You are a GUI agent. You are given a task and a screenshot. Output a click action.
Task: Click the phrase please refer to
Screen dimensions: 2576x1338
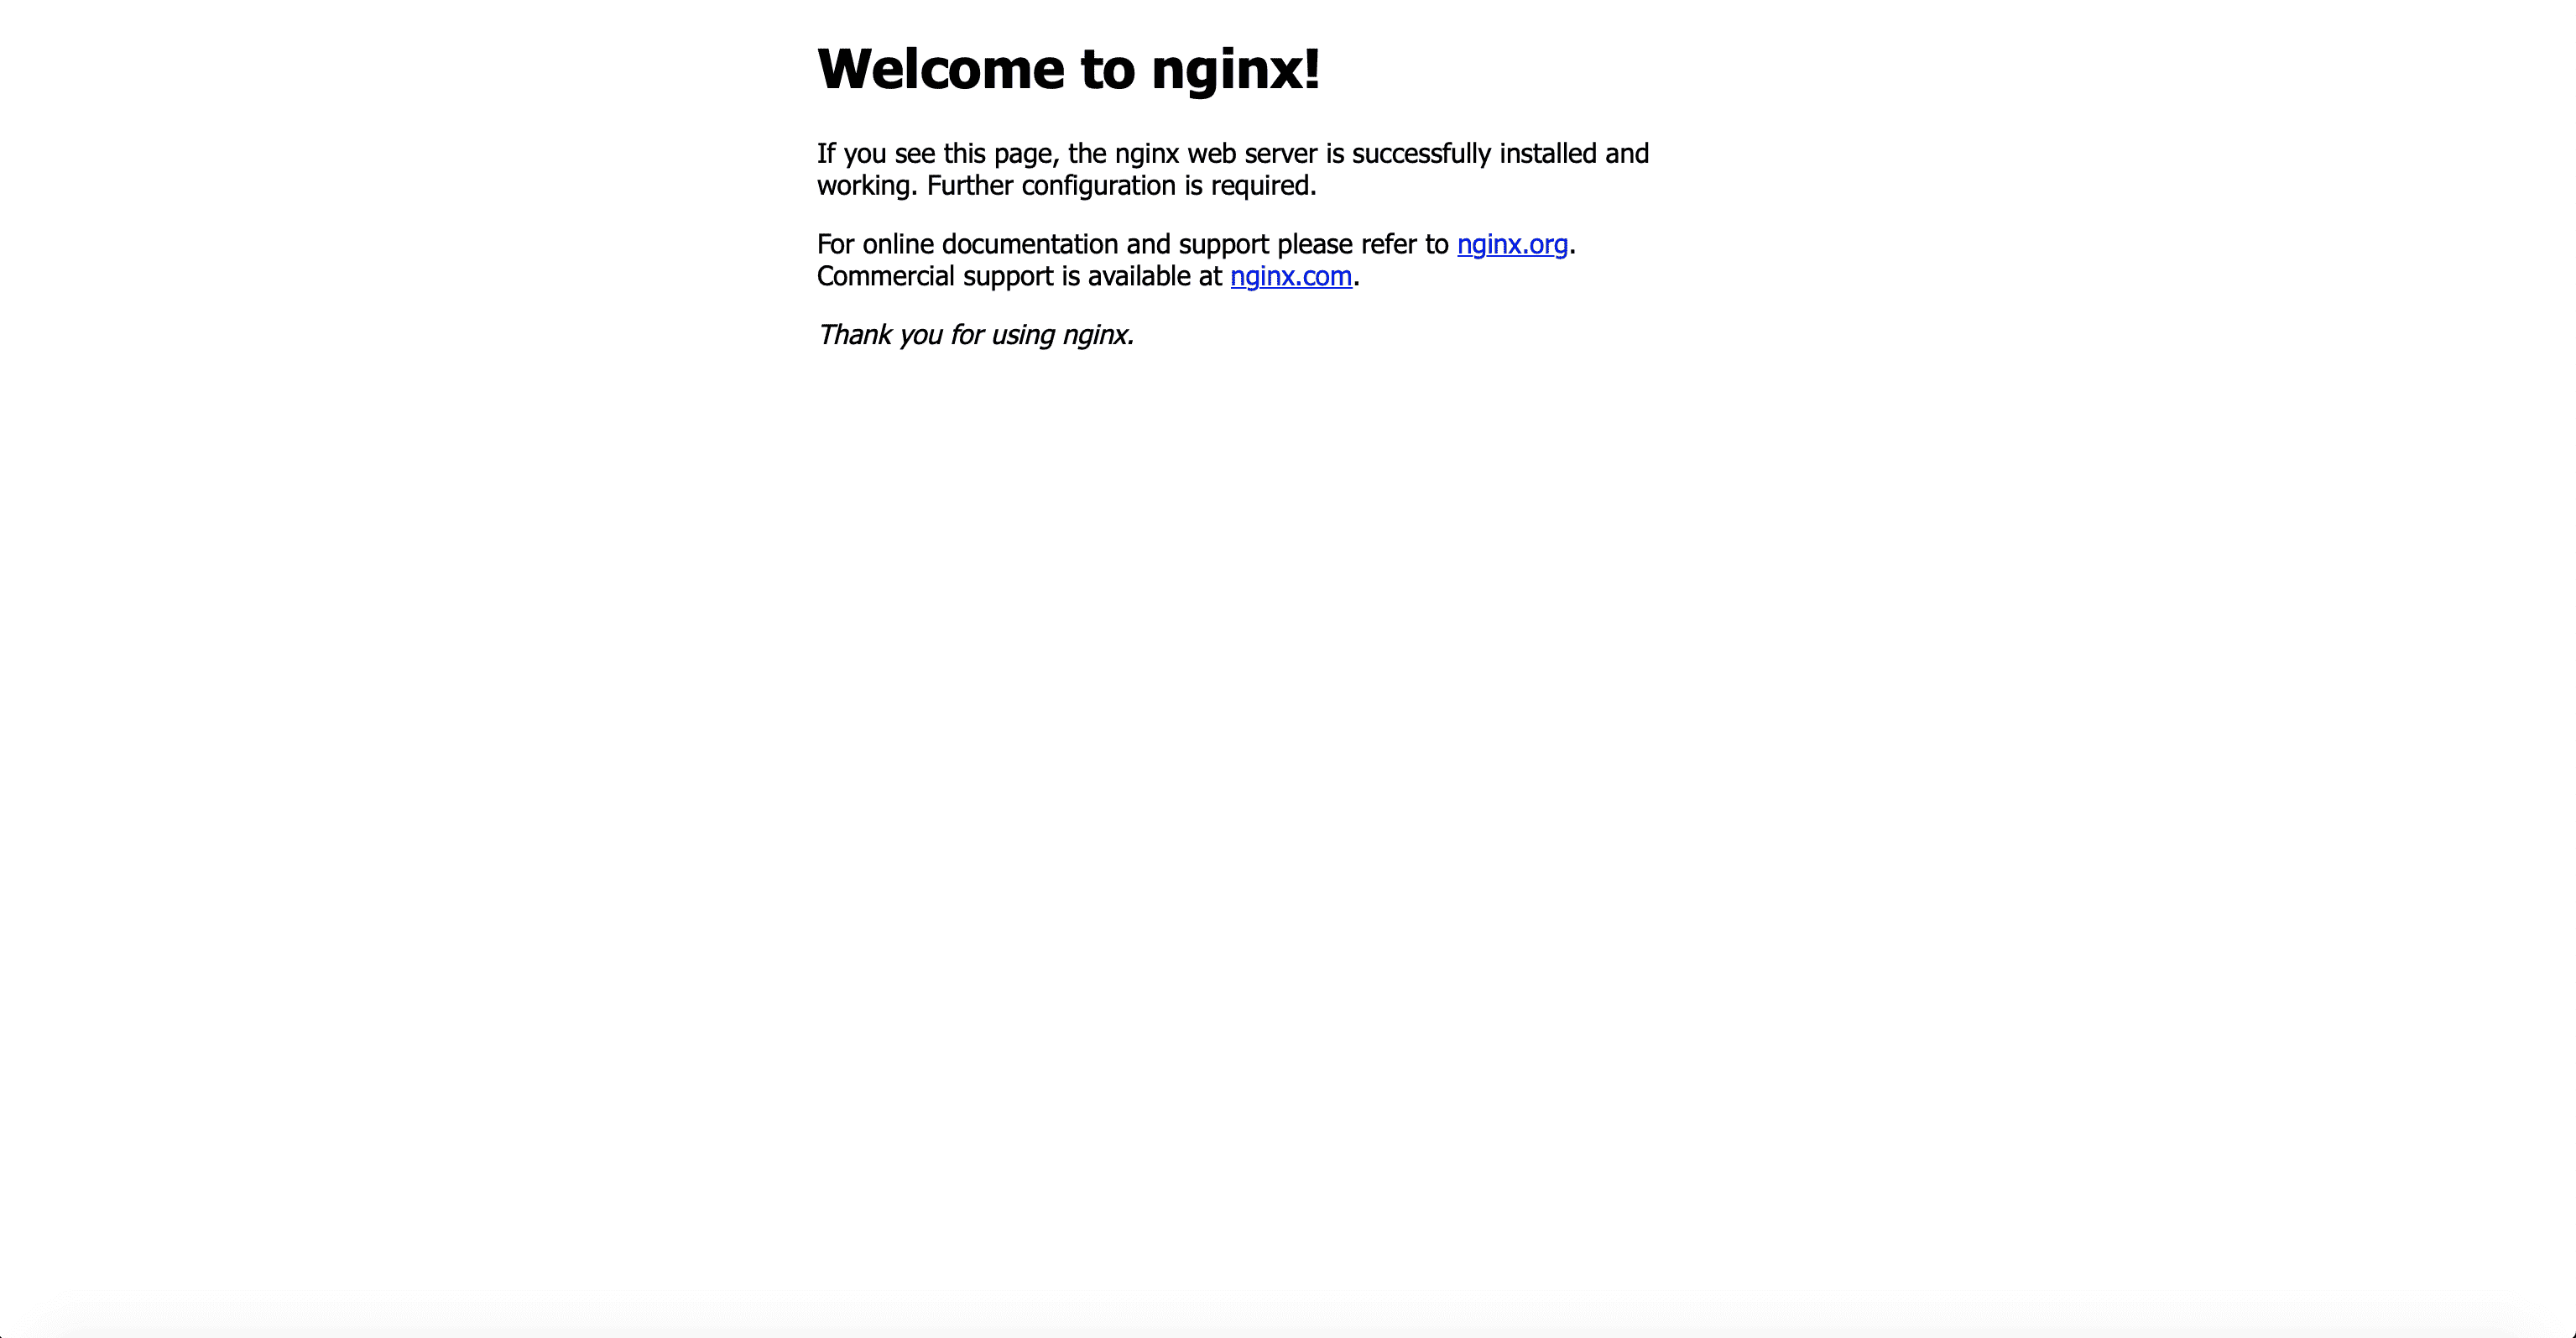pos(1362,245)
